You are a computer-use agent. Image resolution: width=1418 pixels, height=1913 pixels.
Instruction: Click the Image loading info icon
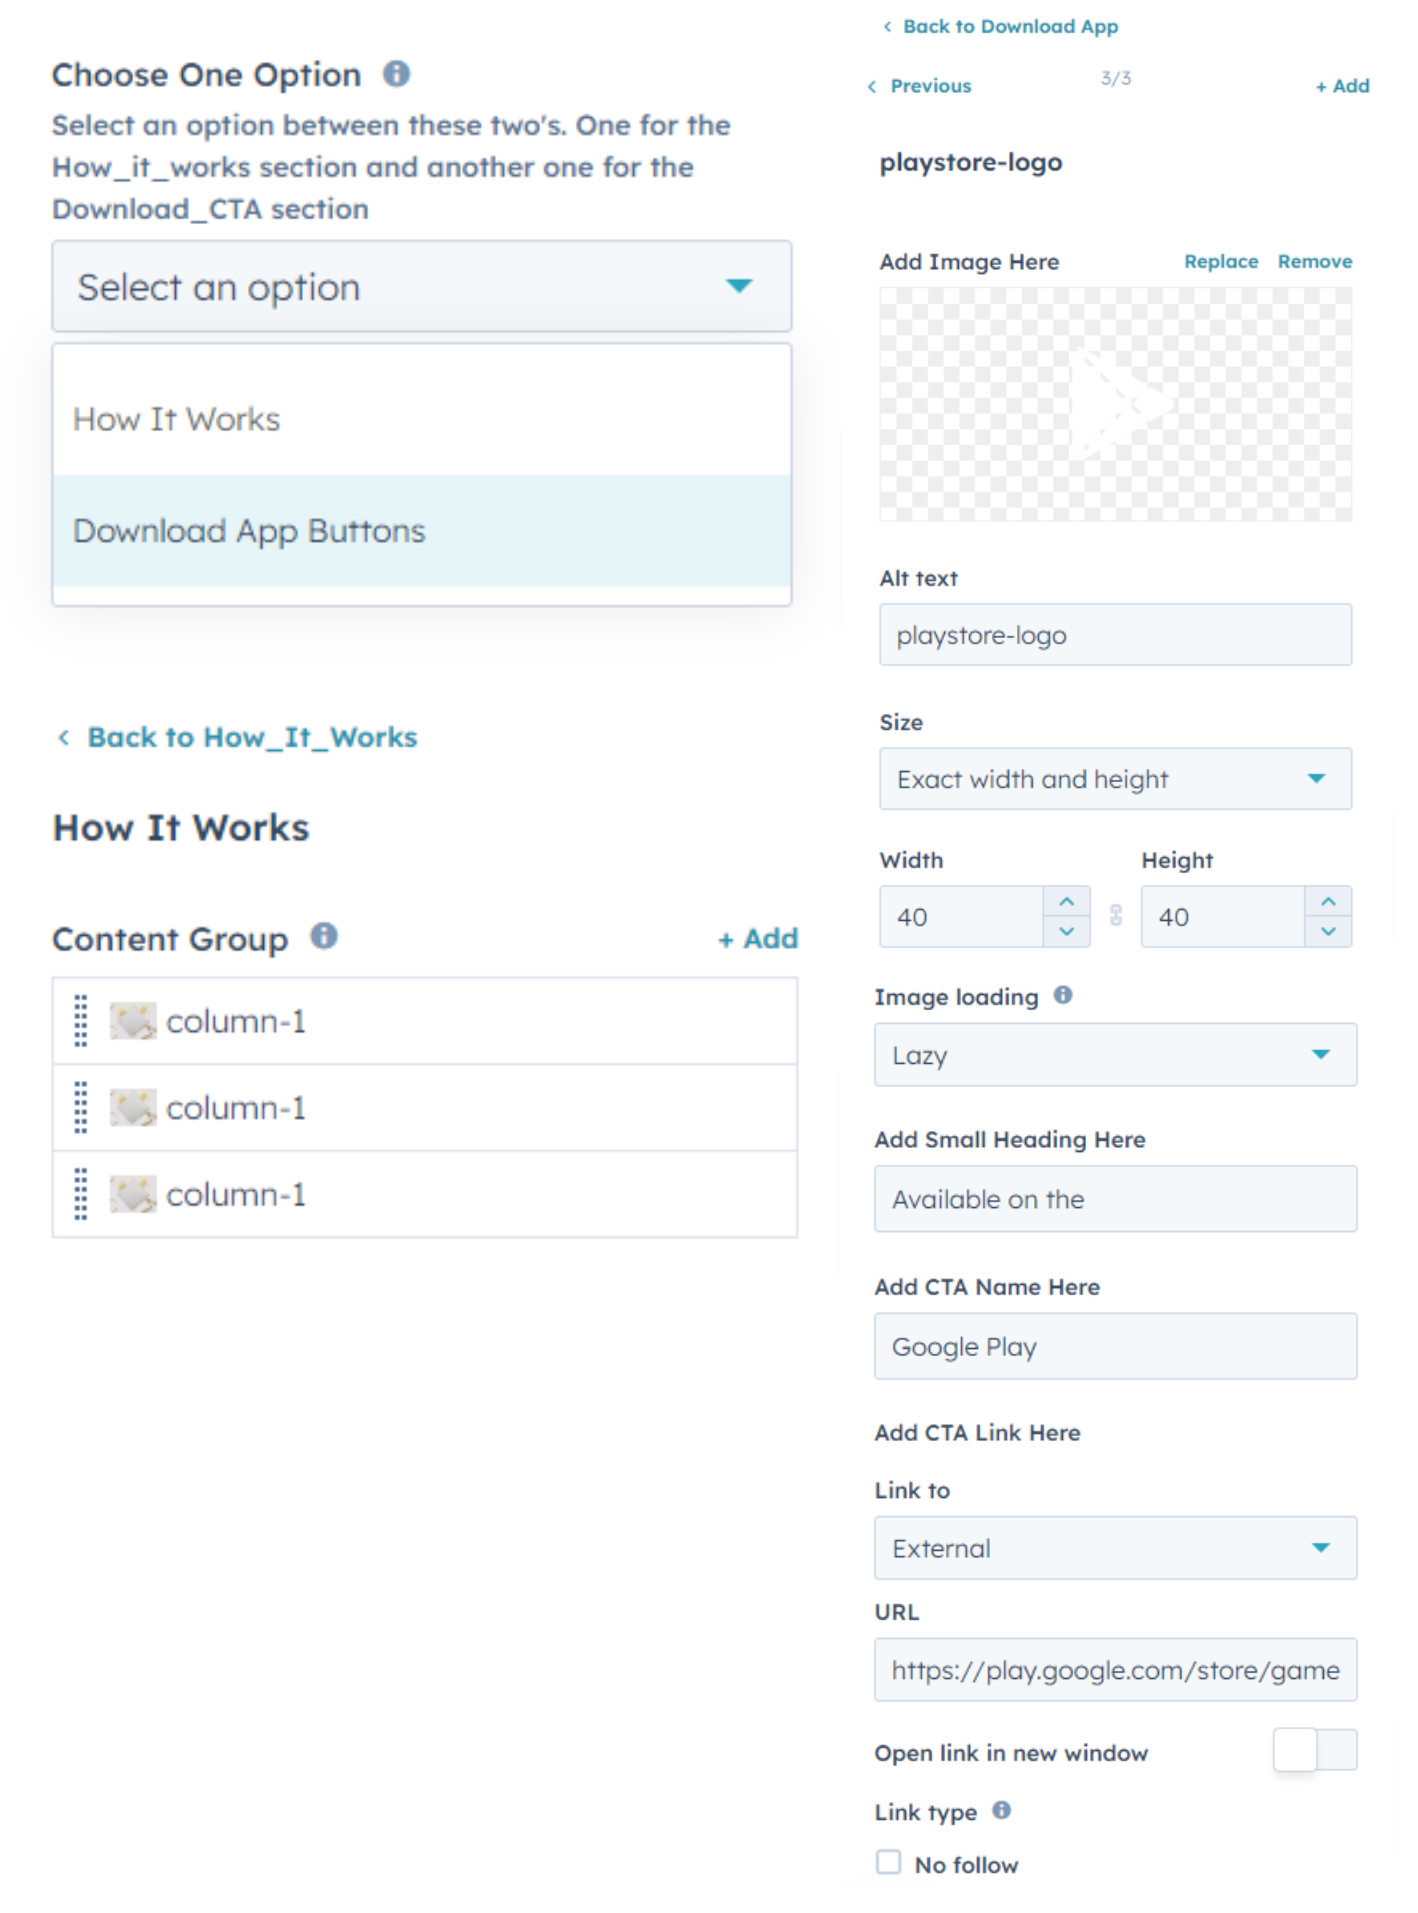(1062, 995)
